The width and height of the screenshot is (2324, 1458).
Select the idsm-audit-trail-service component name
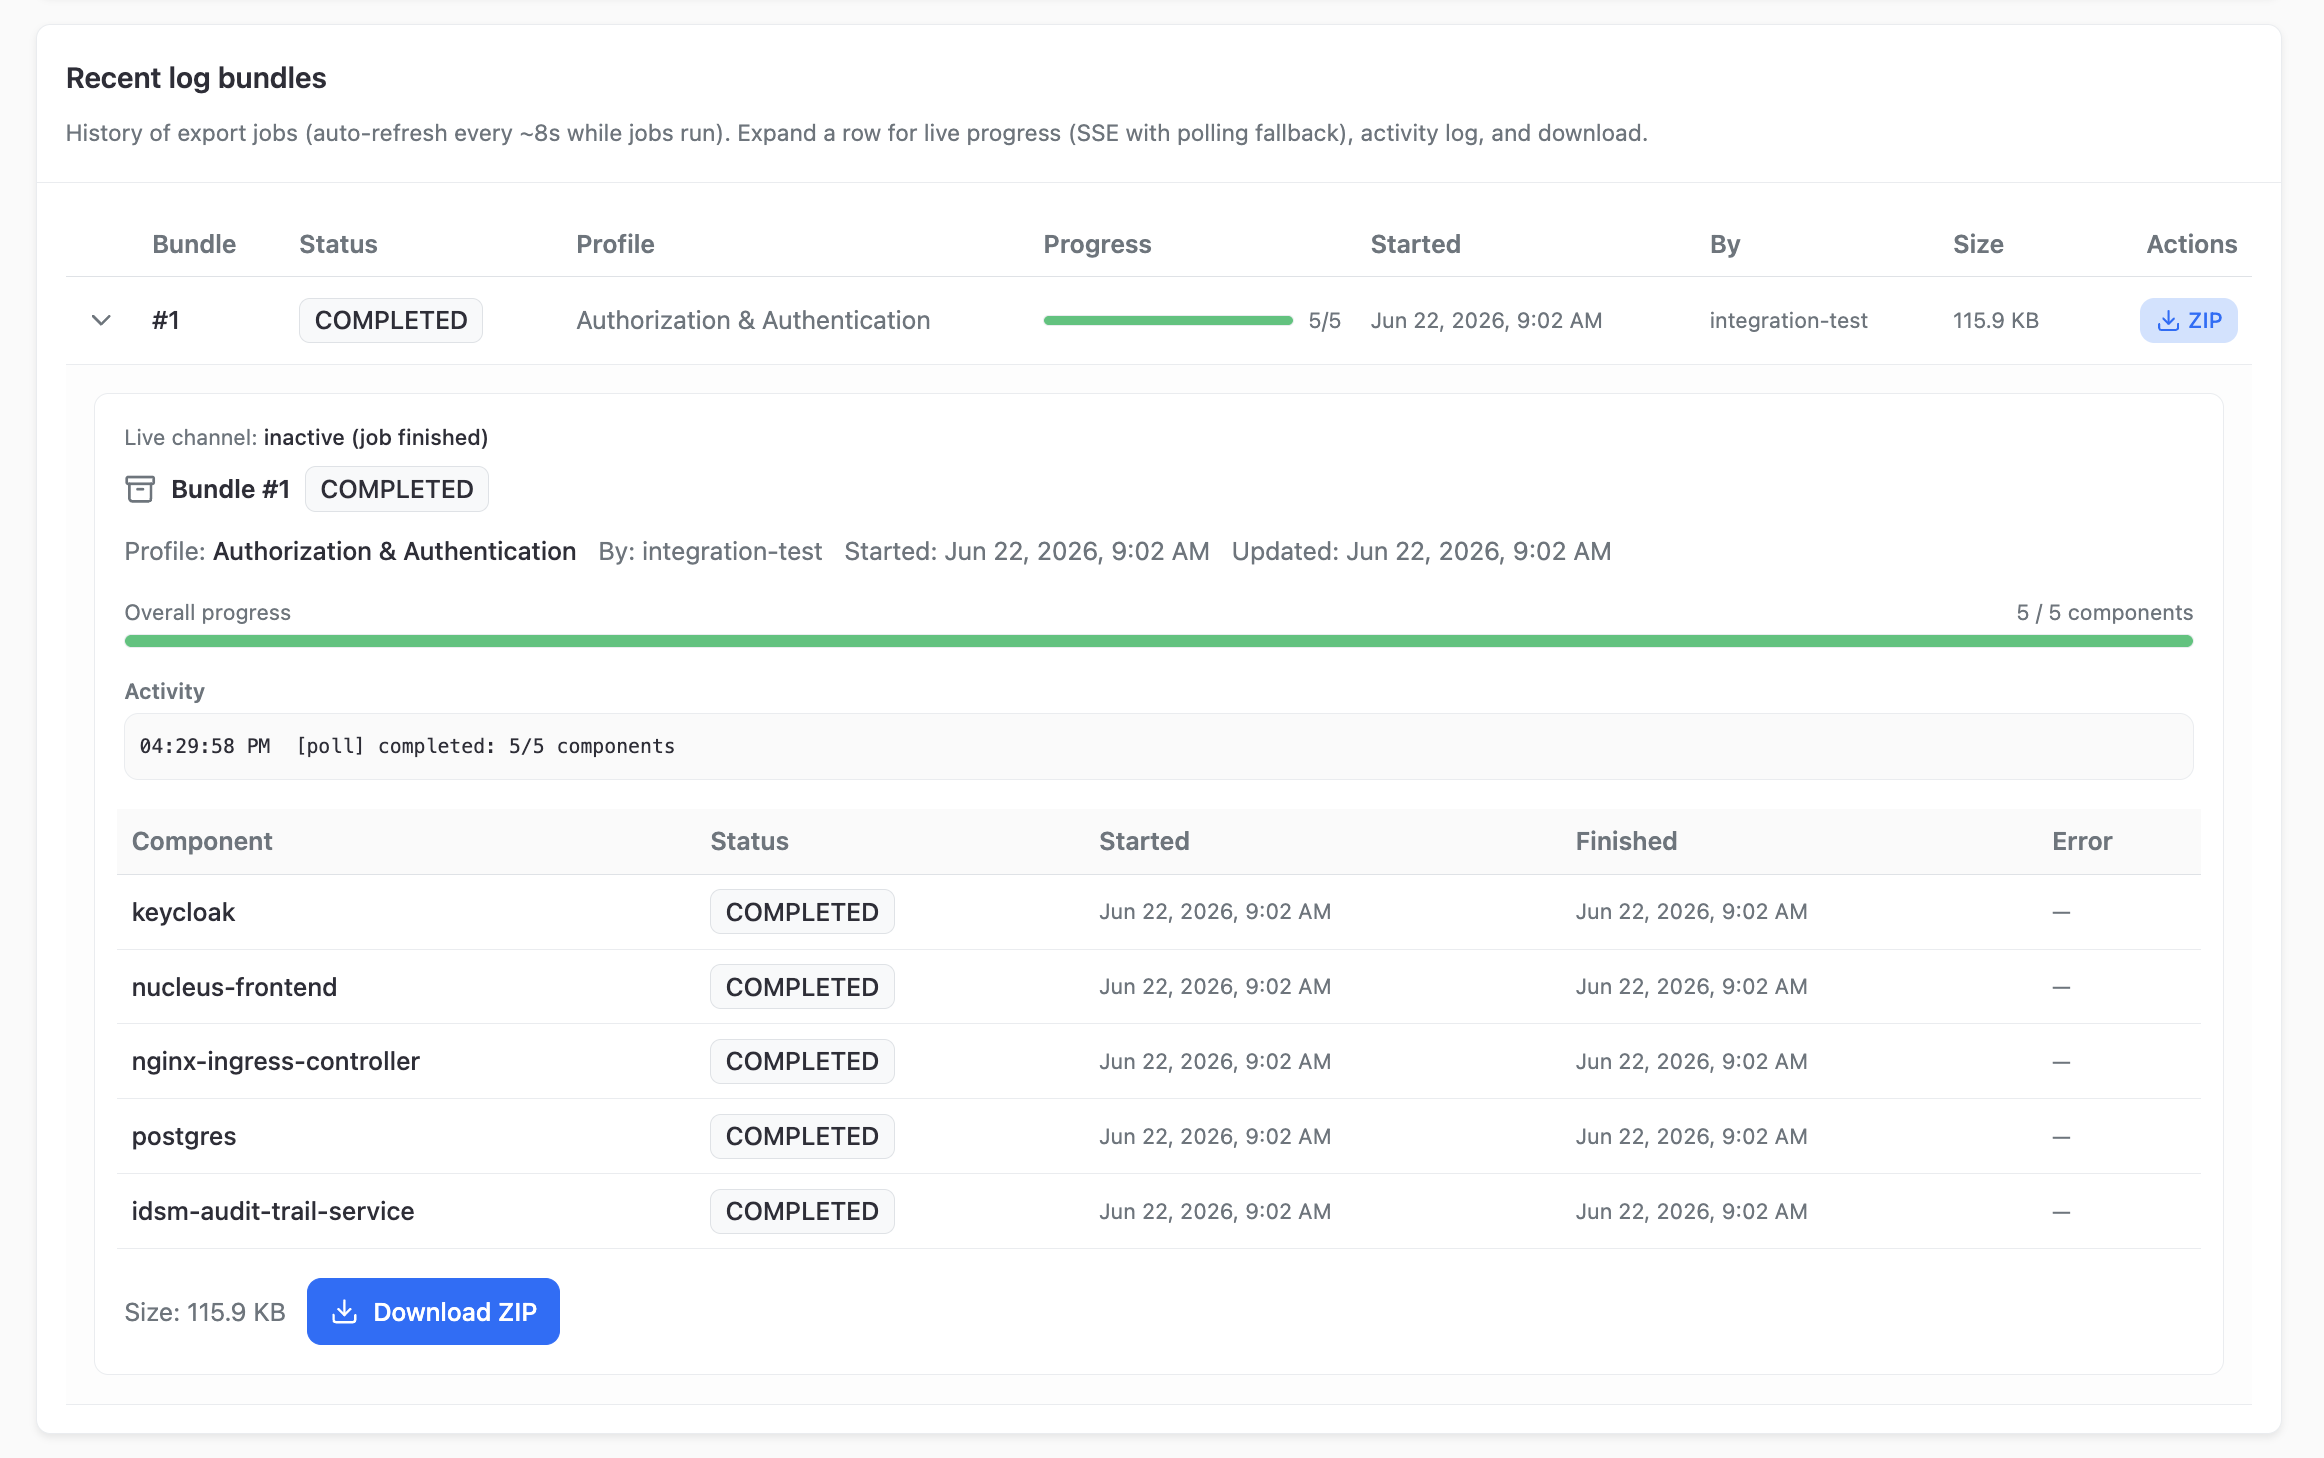point(272,1211)
